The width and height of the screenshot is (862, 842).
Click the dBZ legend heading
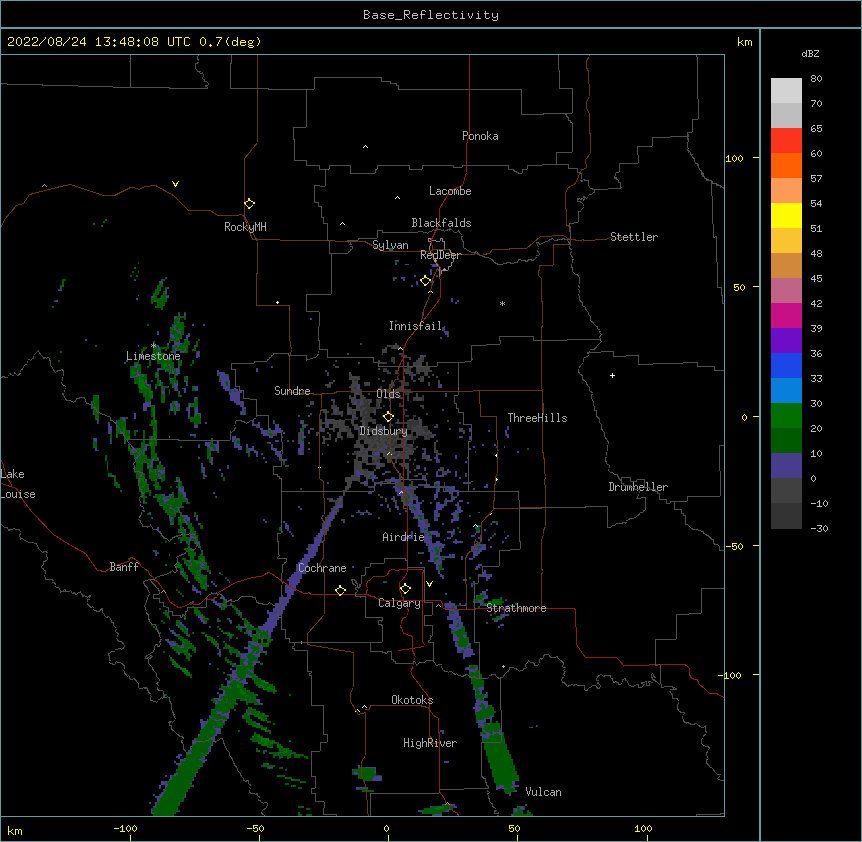pos(810,54)
